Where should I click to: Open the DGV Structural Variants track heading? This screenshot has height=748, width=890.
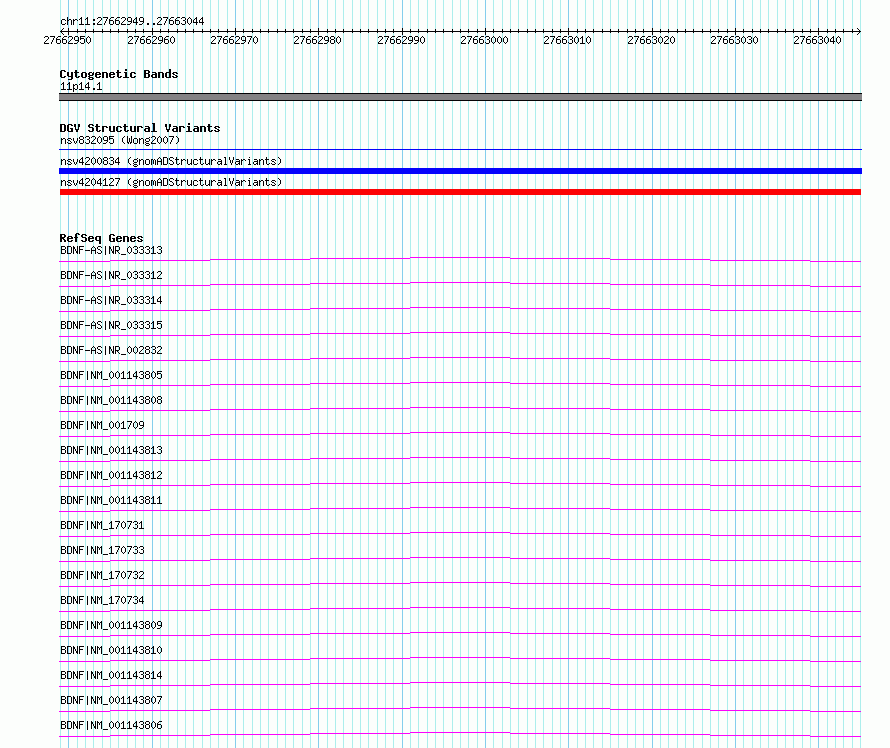[140, 128]
